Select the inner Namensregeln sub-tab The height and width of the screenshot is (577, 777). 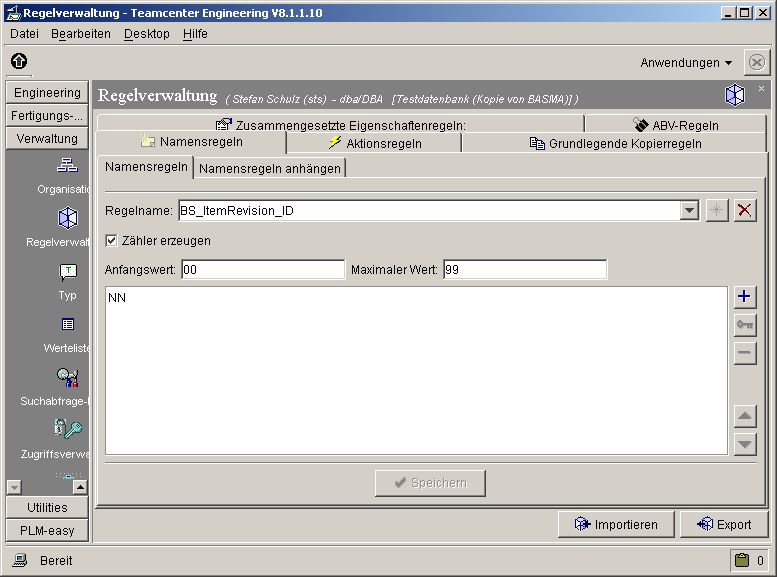[146, 167]
